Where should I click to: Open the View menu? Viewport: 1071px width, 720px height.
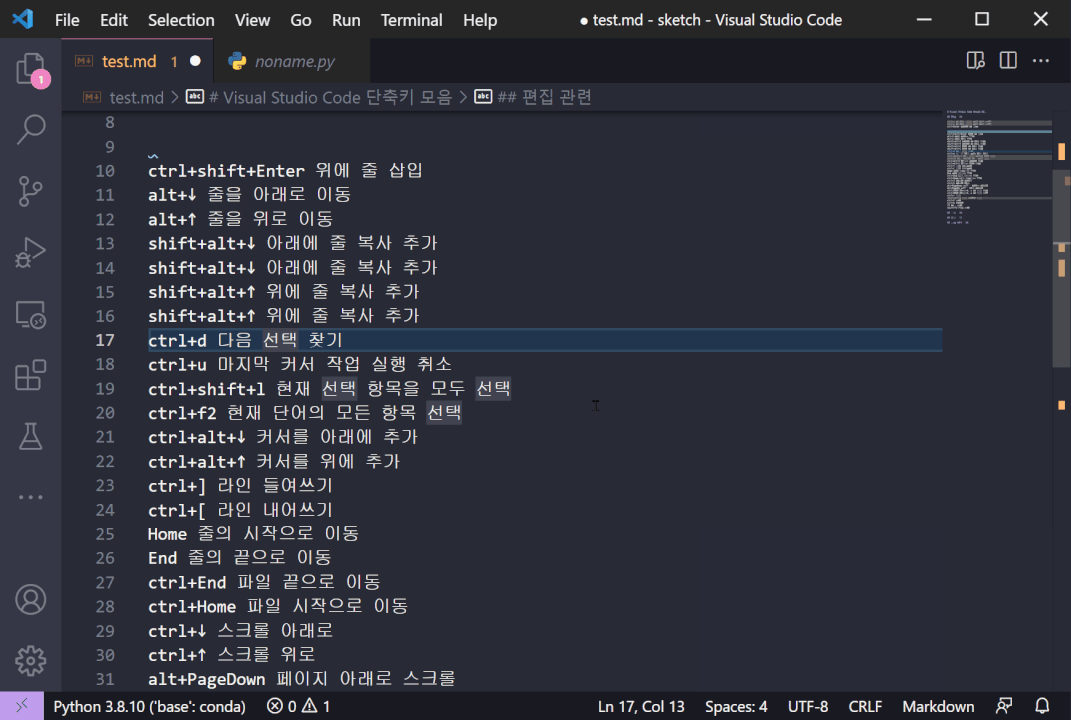(x=252, y=20)
